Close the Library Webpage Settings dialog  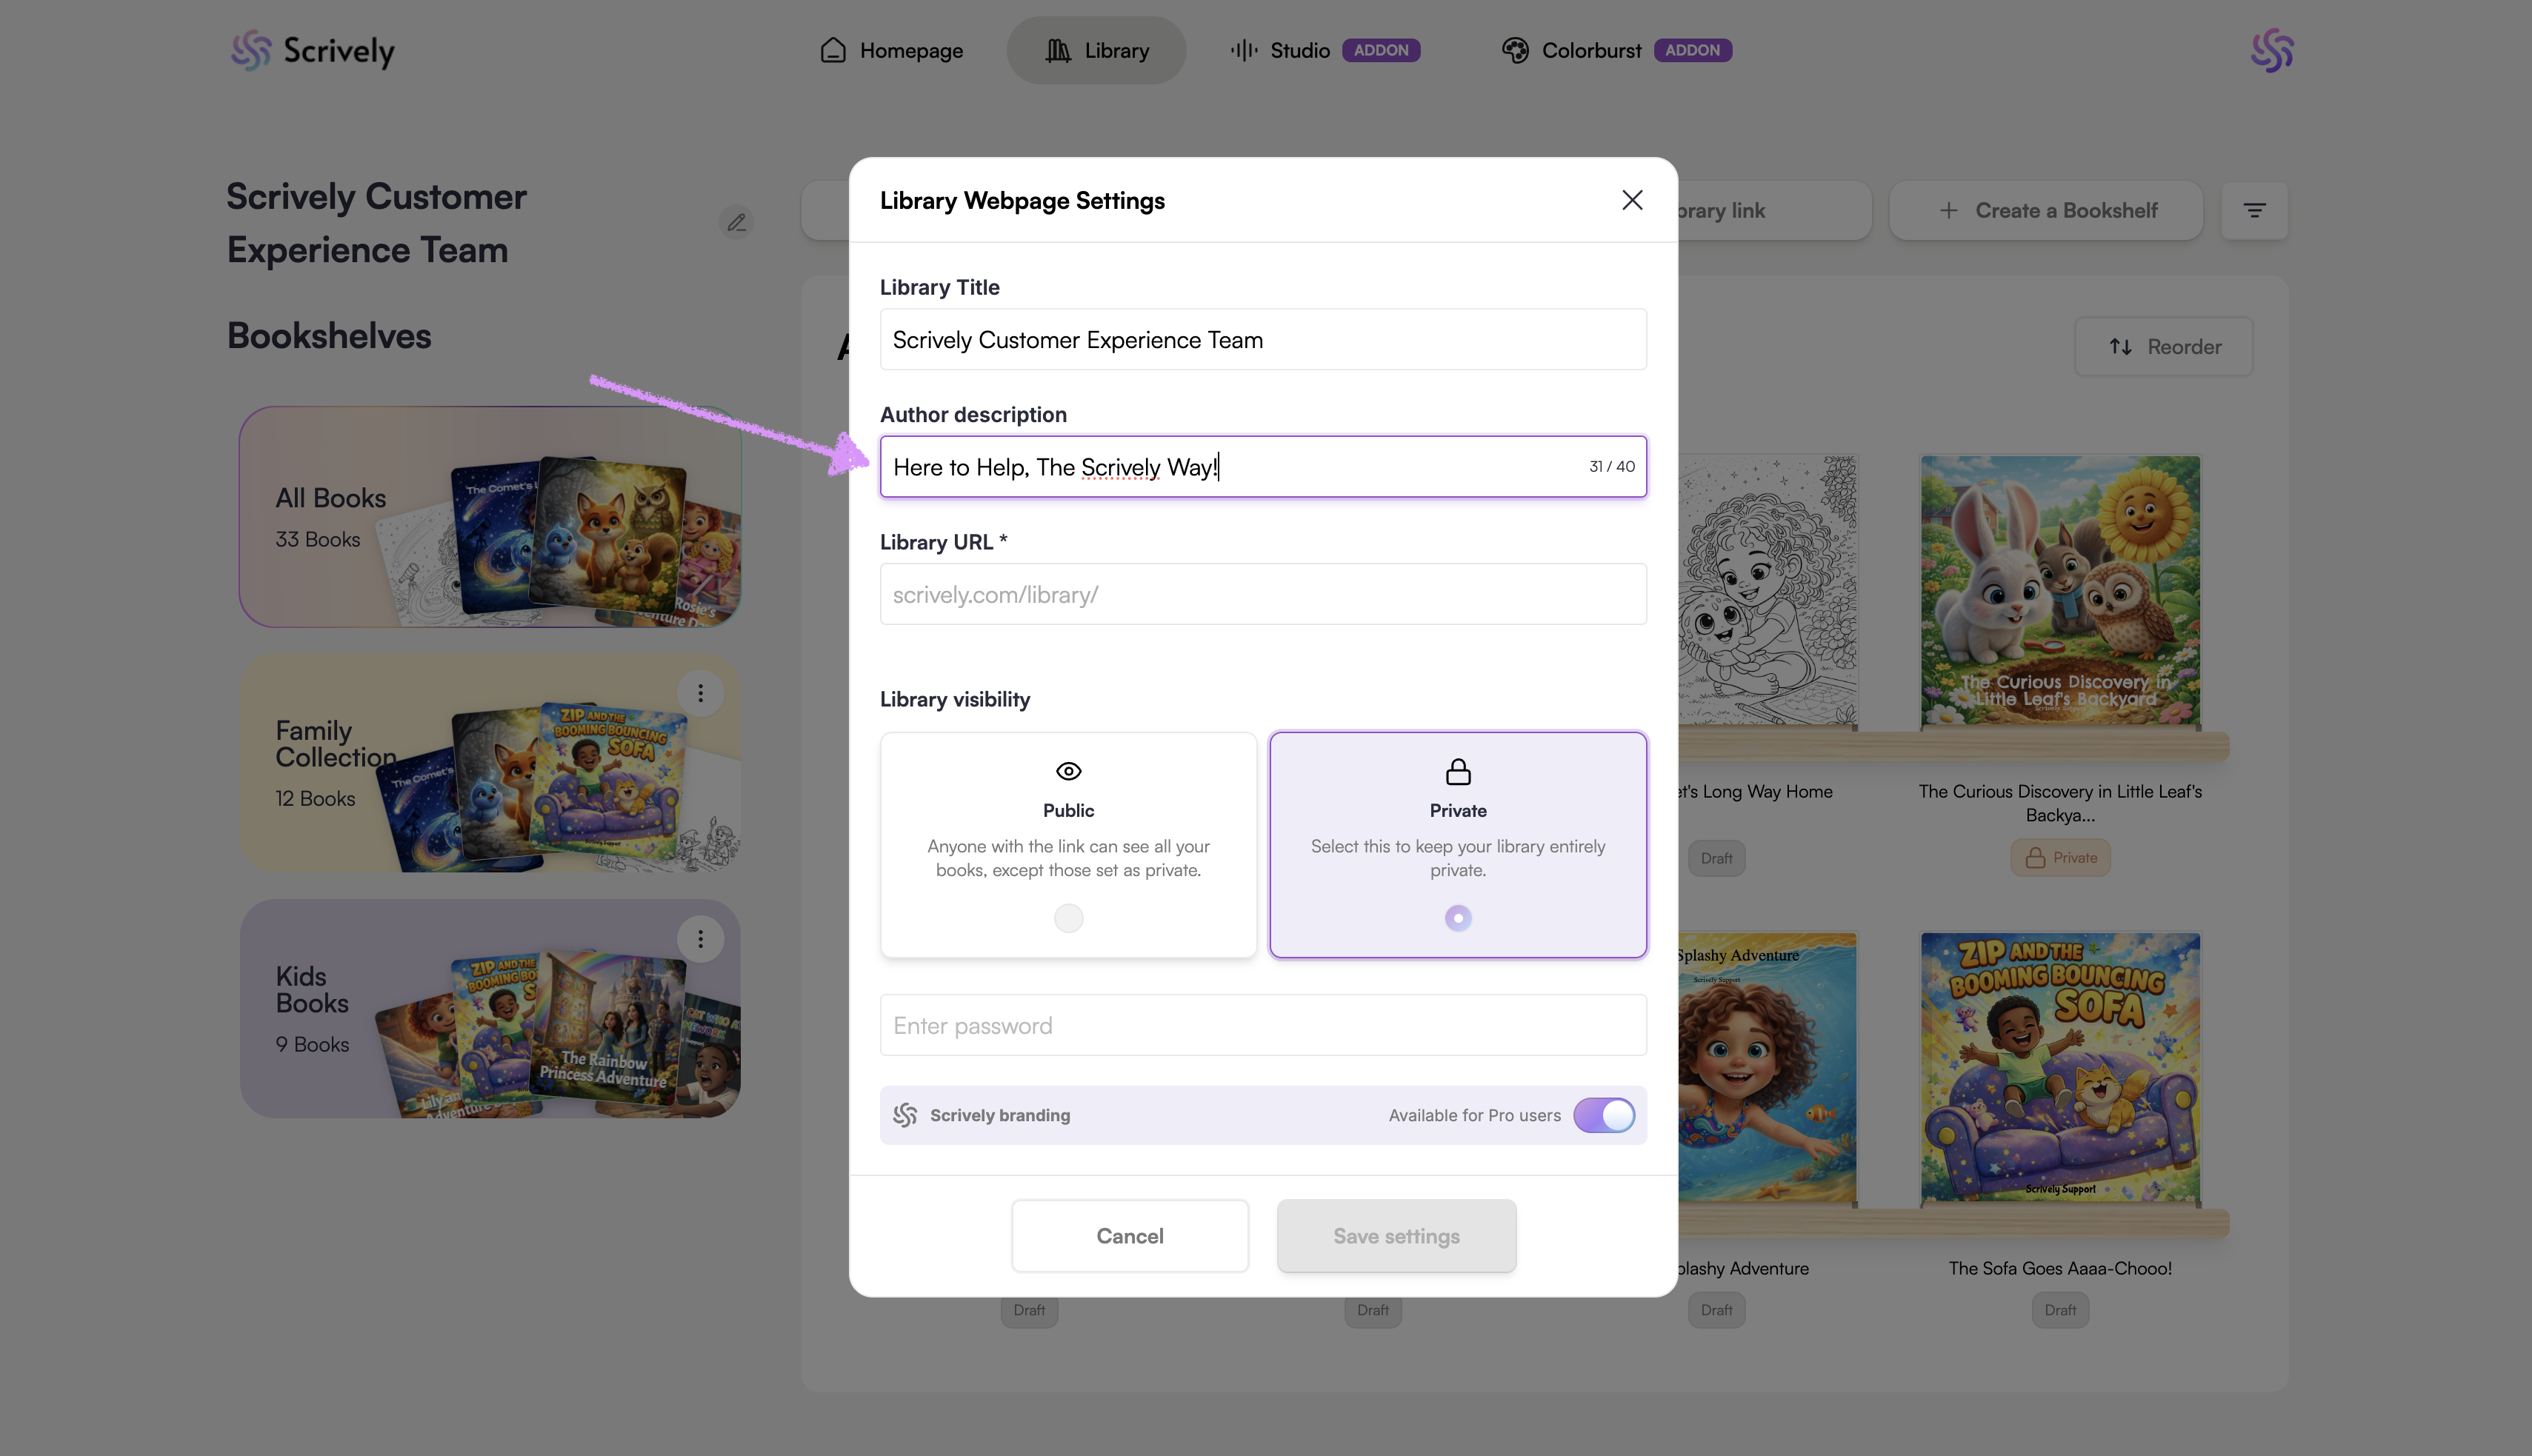pyautogui.click(x=1632, y=200)
